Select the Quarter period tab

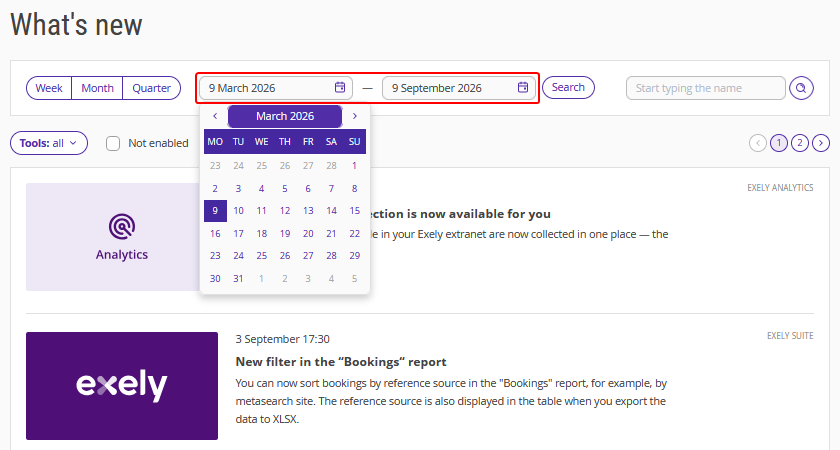pos(152,88)
